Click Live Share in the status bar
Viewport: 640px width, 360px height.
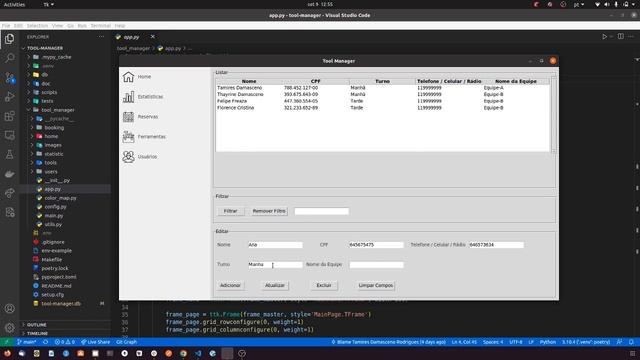pos(96,342)
